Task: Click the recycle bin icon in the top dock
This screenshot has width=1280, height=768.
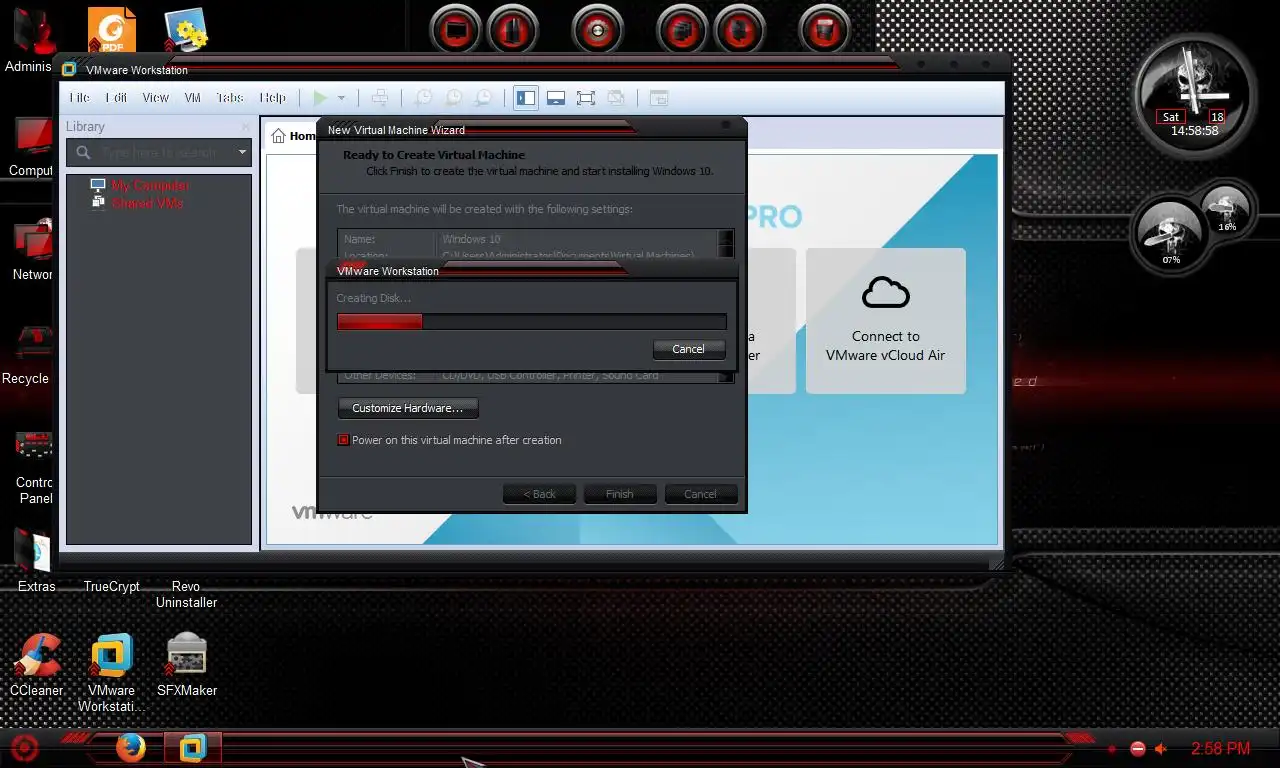Action: (825, 30)
